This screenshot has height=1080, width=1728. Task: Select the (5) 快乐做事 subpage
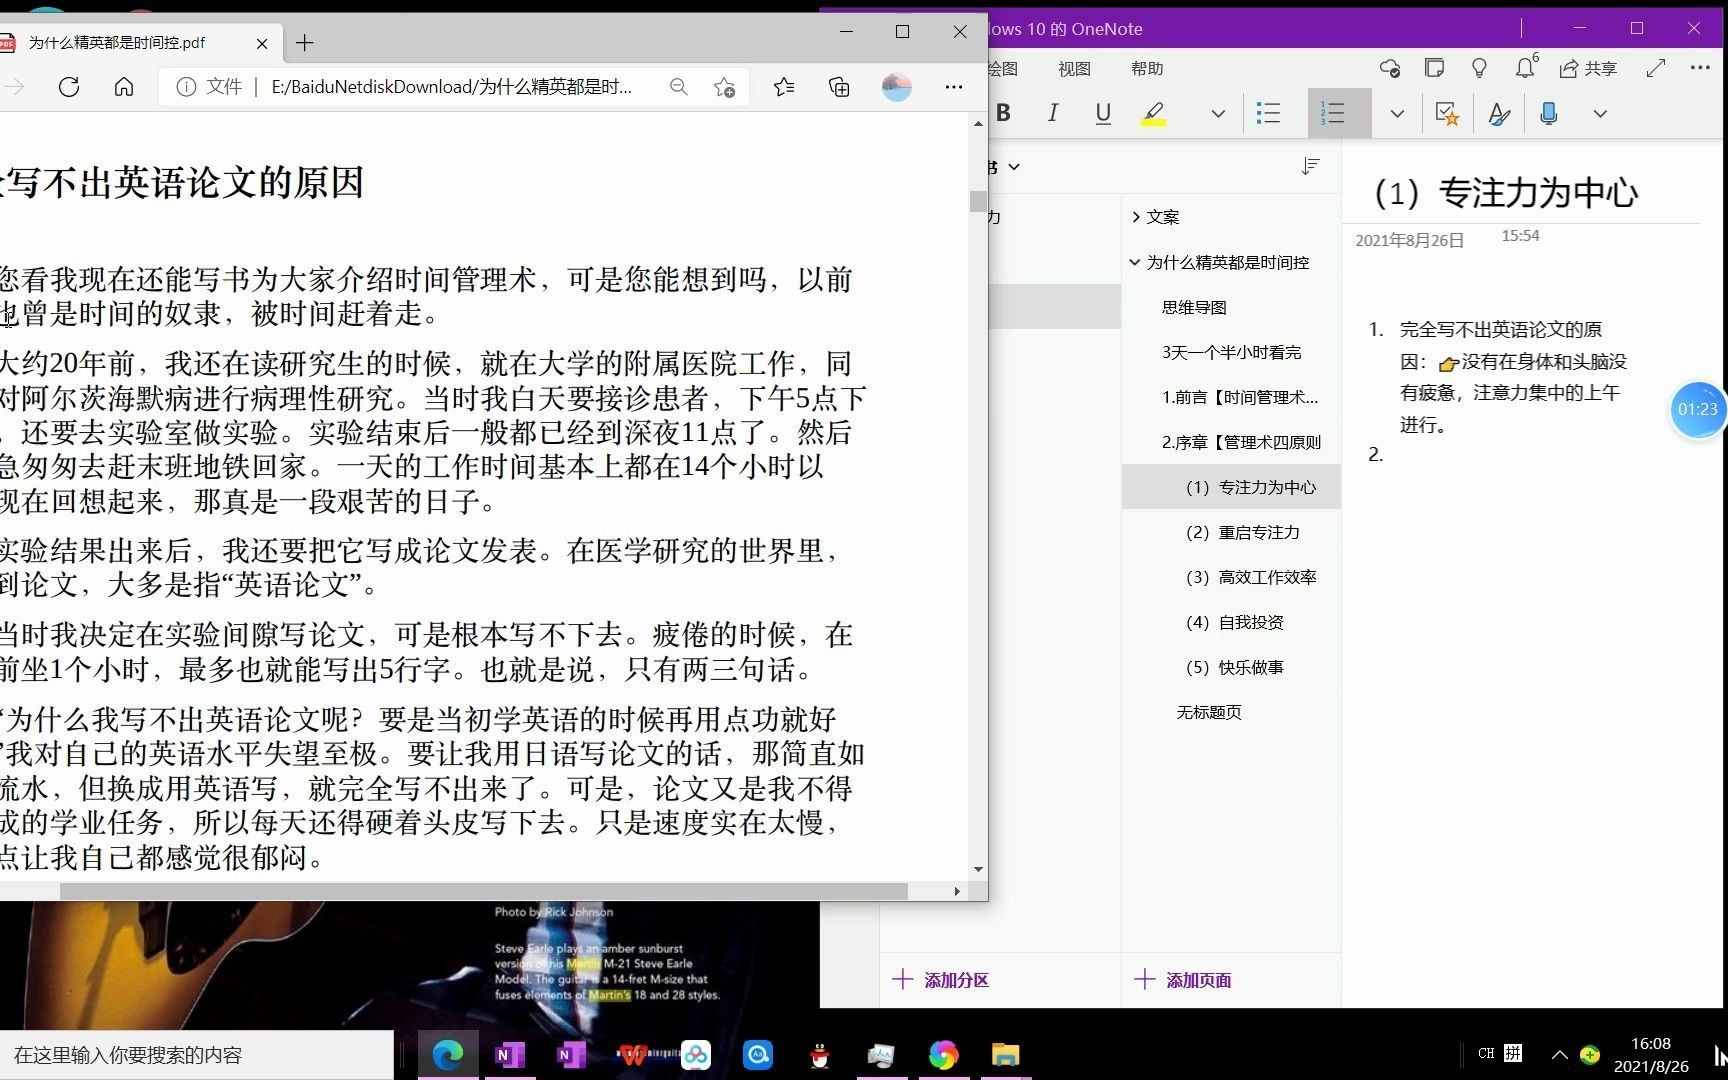coord(1230,667)
